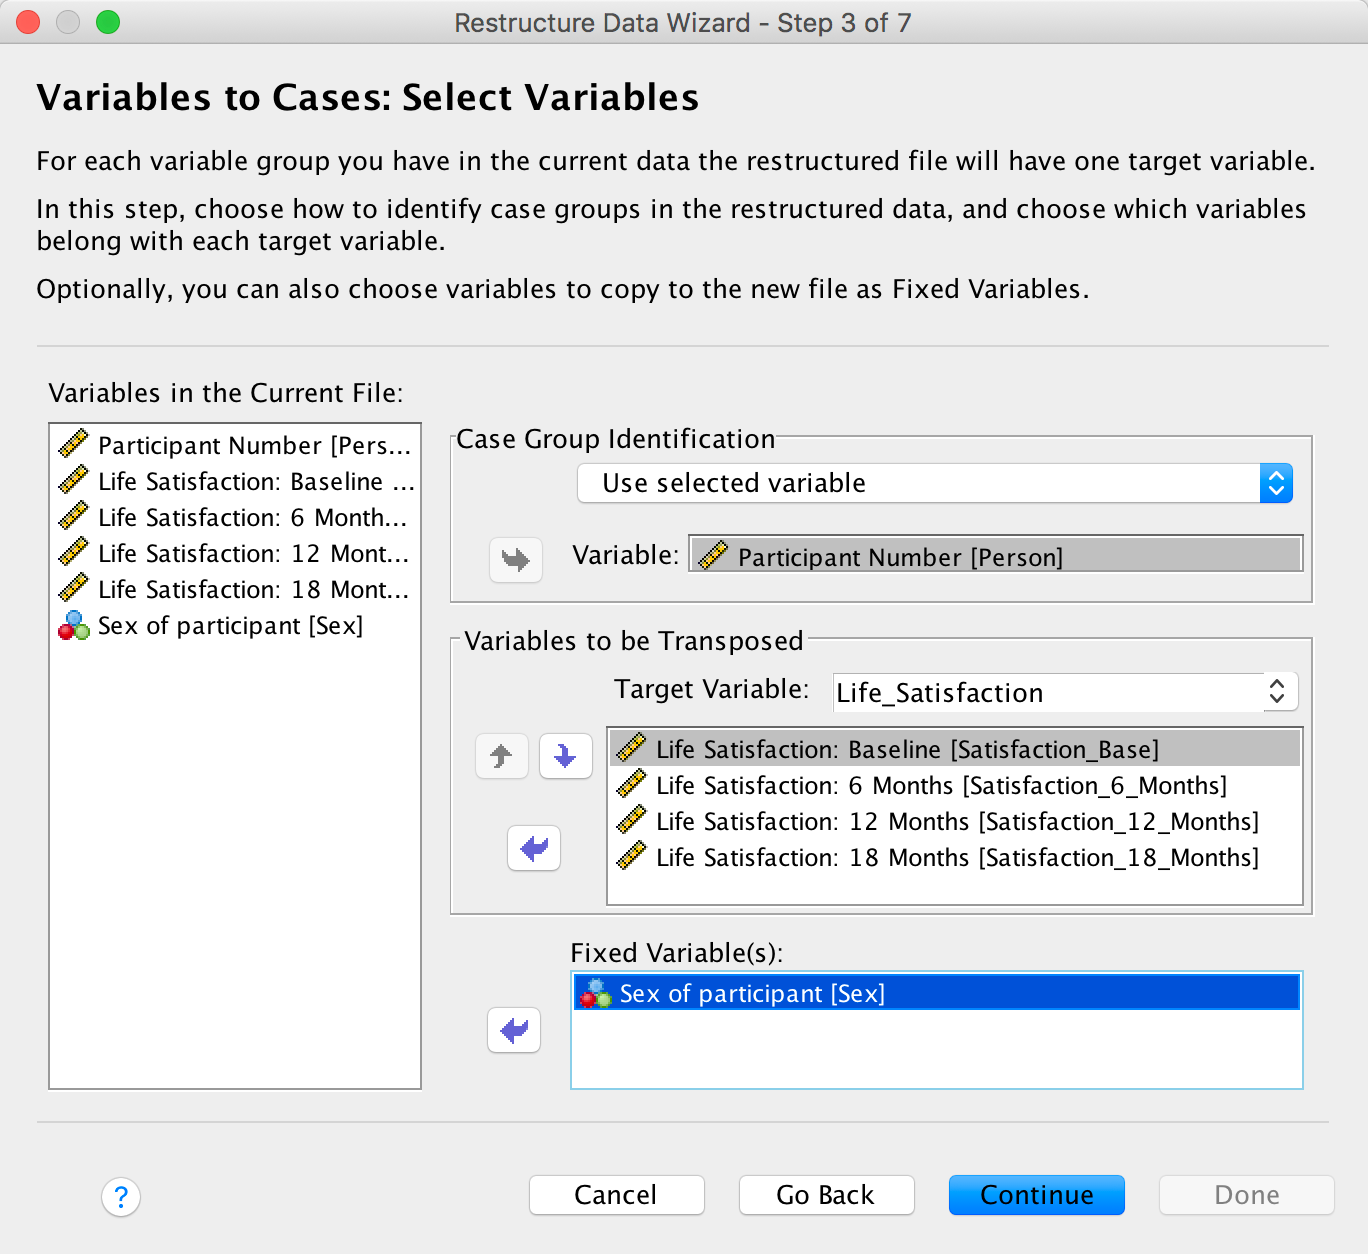Viewport: 1368px width, 1254px height.
Task: Select Life Satisfaction: 12 Months transposed item
Action: [x=956, y=822]
